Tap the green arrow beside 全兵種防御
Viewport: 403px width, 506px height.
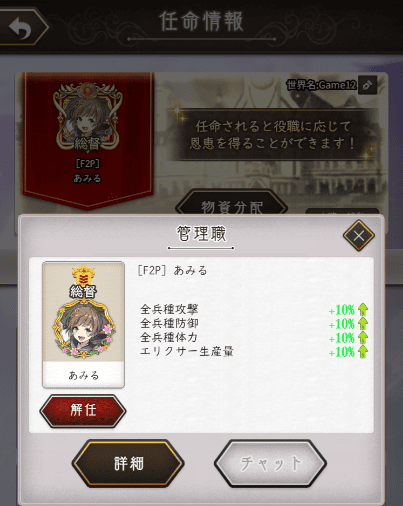click(x=363, y=324)
